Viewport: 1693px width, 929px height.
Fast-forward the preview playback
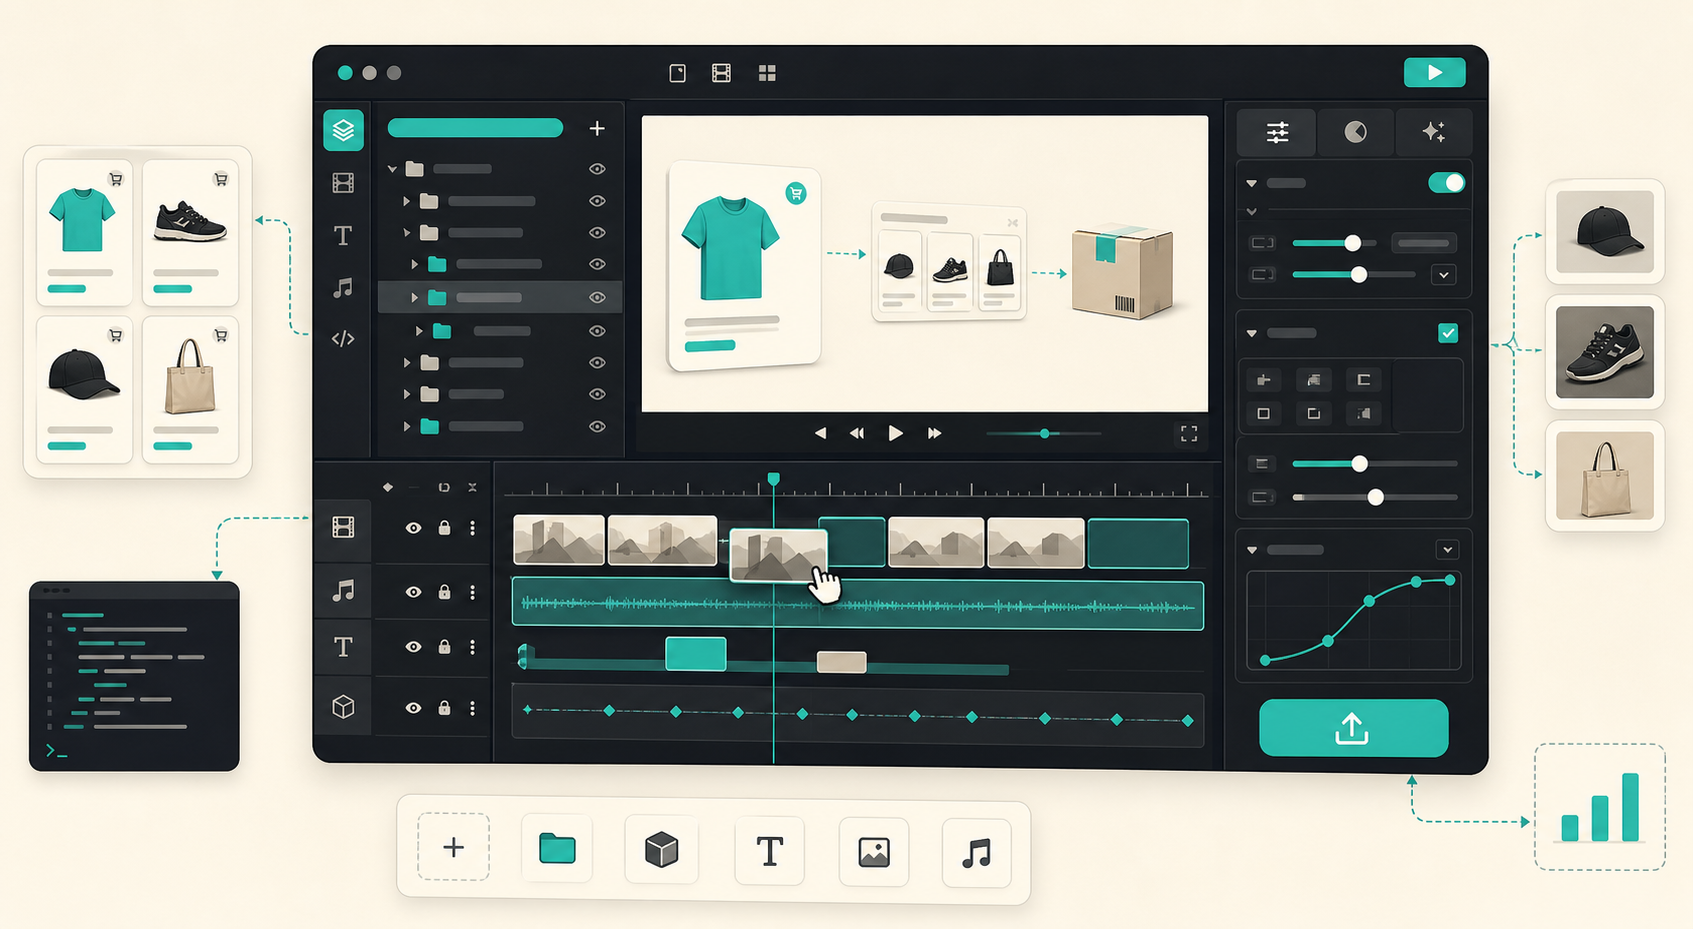[934, 433]
